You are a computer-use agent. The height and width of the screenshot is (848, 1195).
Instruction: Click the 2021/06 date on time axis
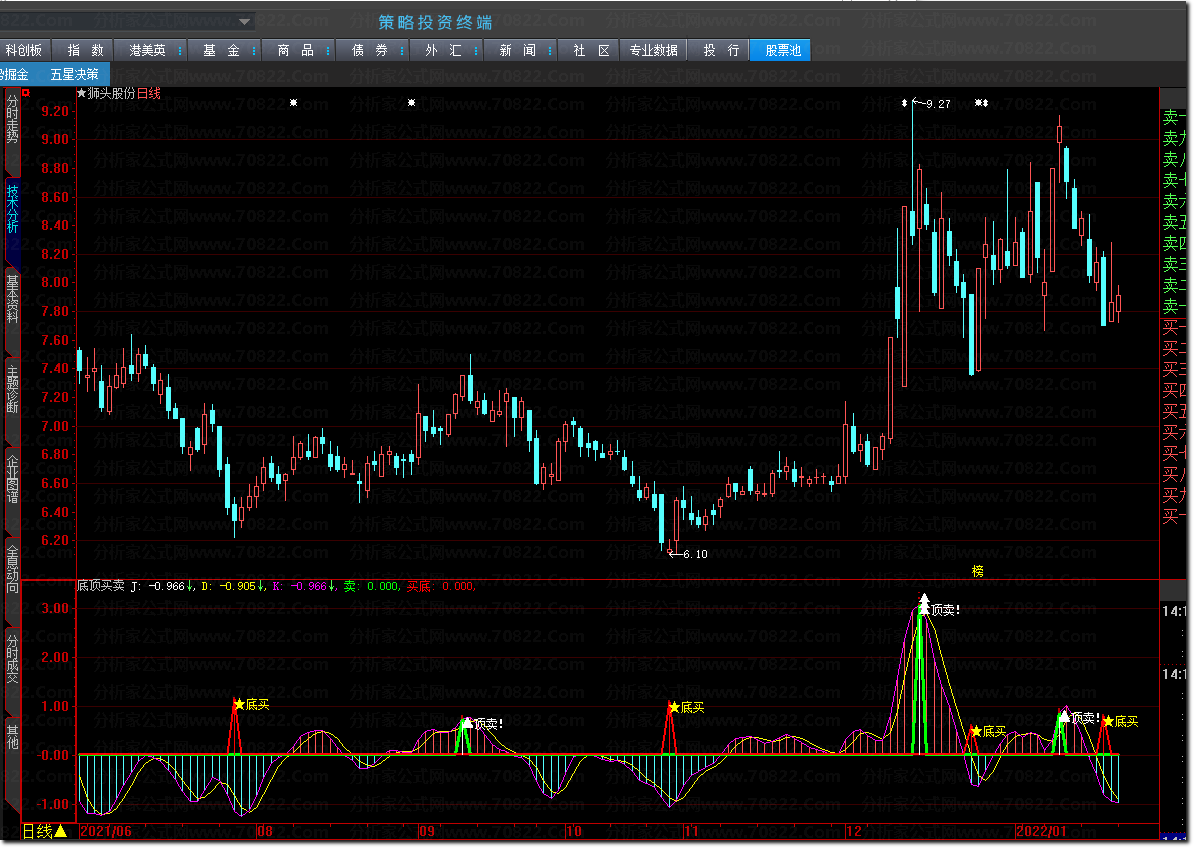pyautogui.click(x=105, y=831)
